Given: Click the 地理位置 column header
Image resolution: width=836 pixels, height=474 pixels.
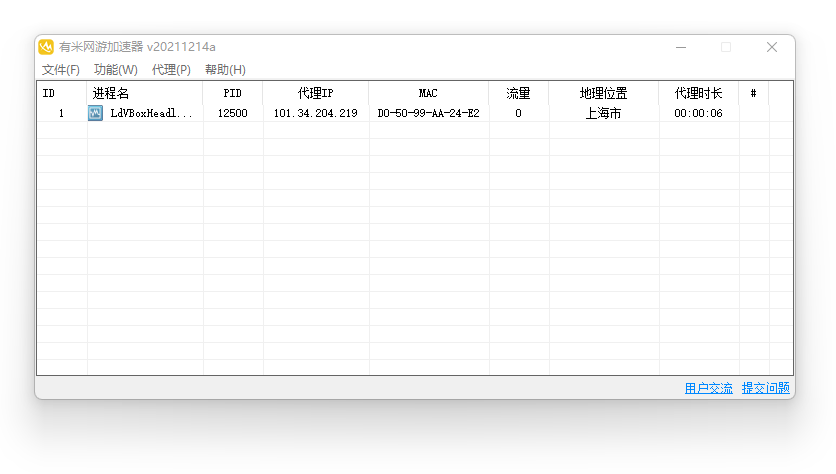Looking at the screenshot, I should pos(603,93).
